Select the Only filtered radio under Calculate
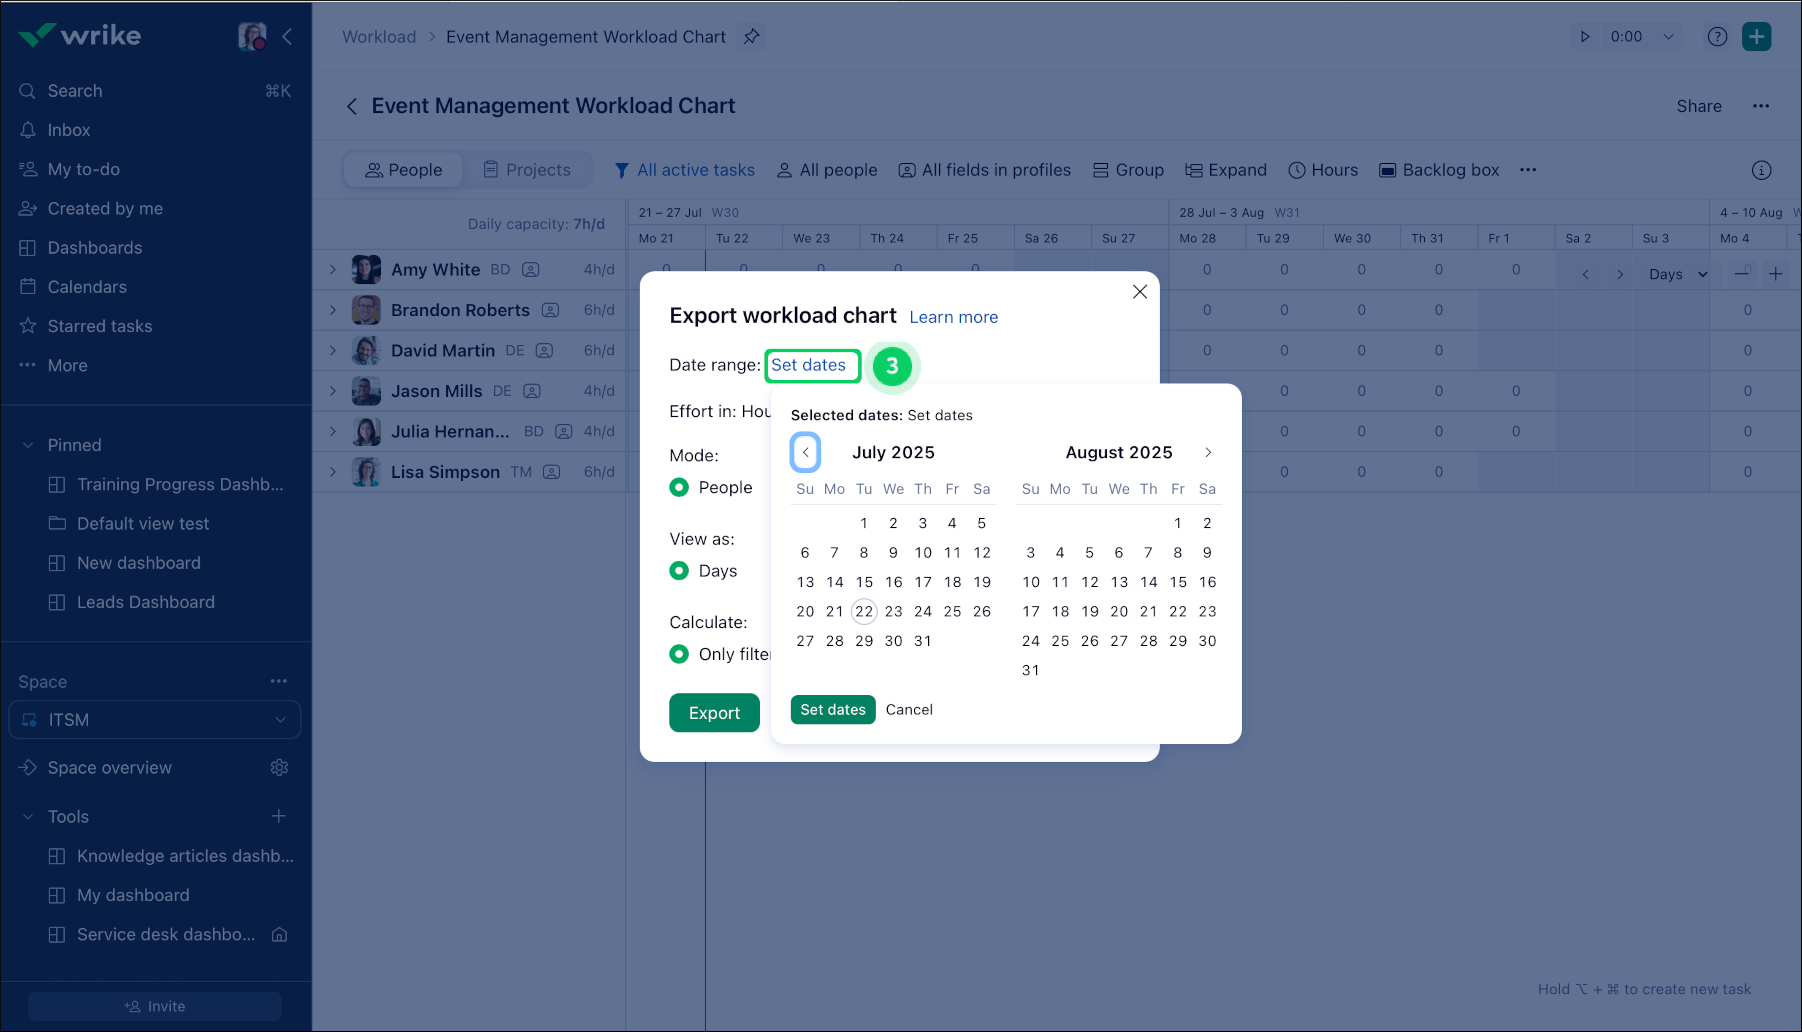The height and width of the screenshot is (1032, 1802). [x=680, y=654]
